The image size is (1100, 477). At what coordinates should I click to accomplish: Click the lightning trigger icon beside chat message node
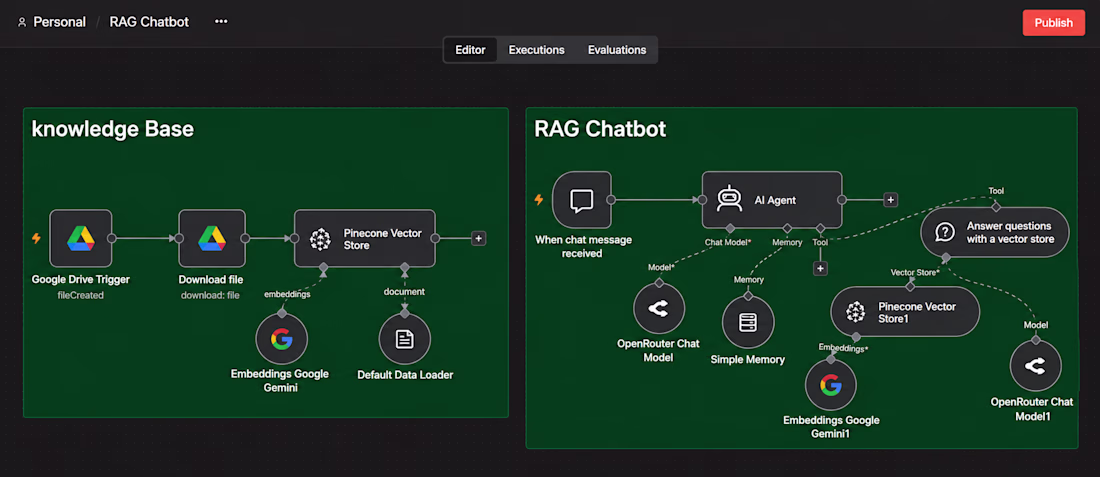tap(539, 200)
